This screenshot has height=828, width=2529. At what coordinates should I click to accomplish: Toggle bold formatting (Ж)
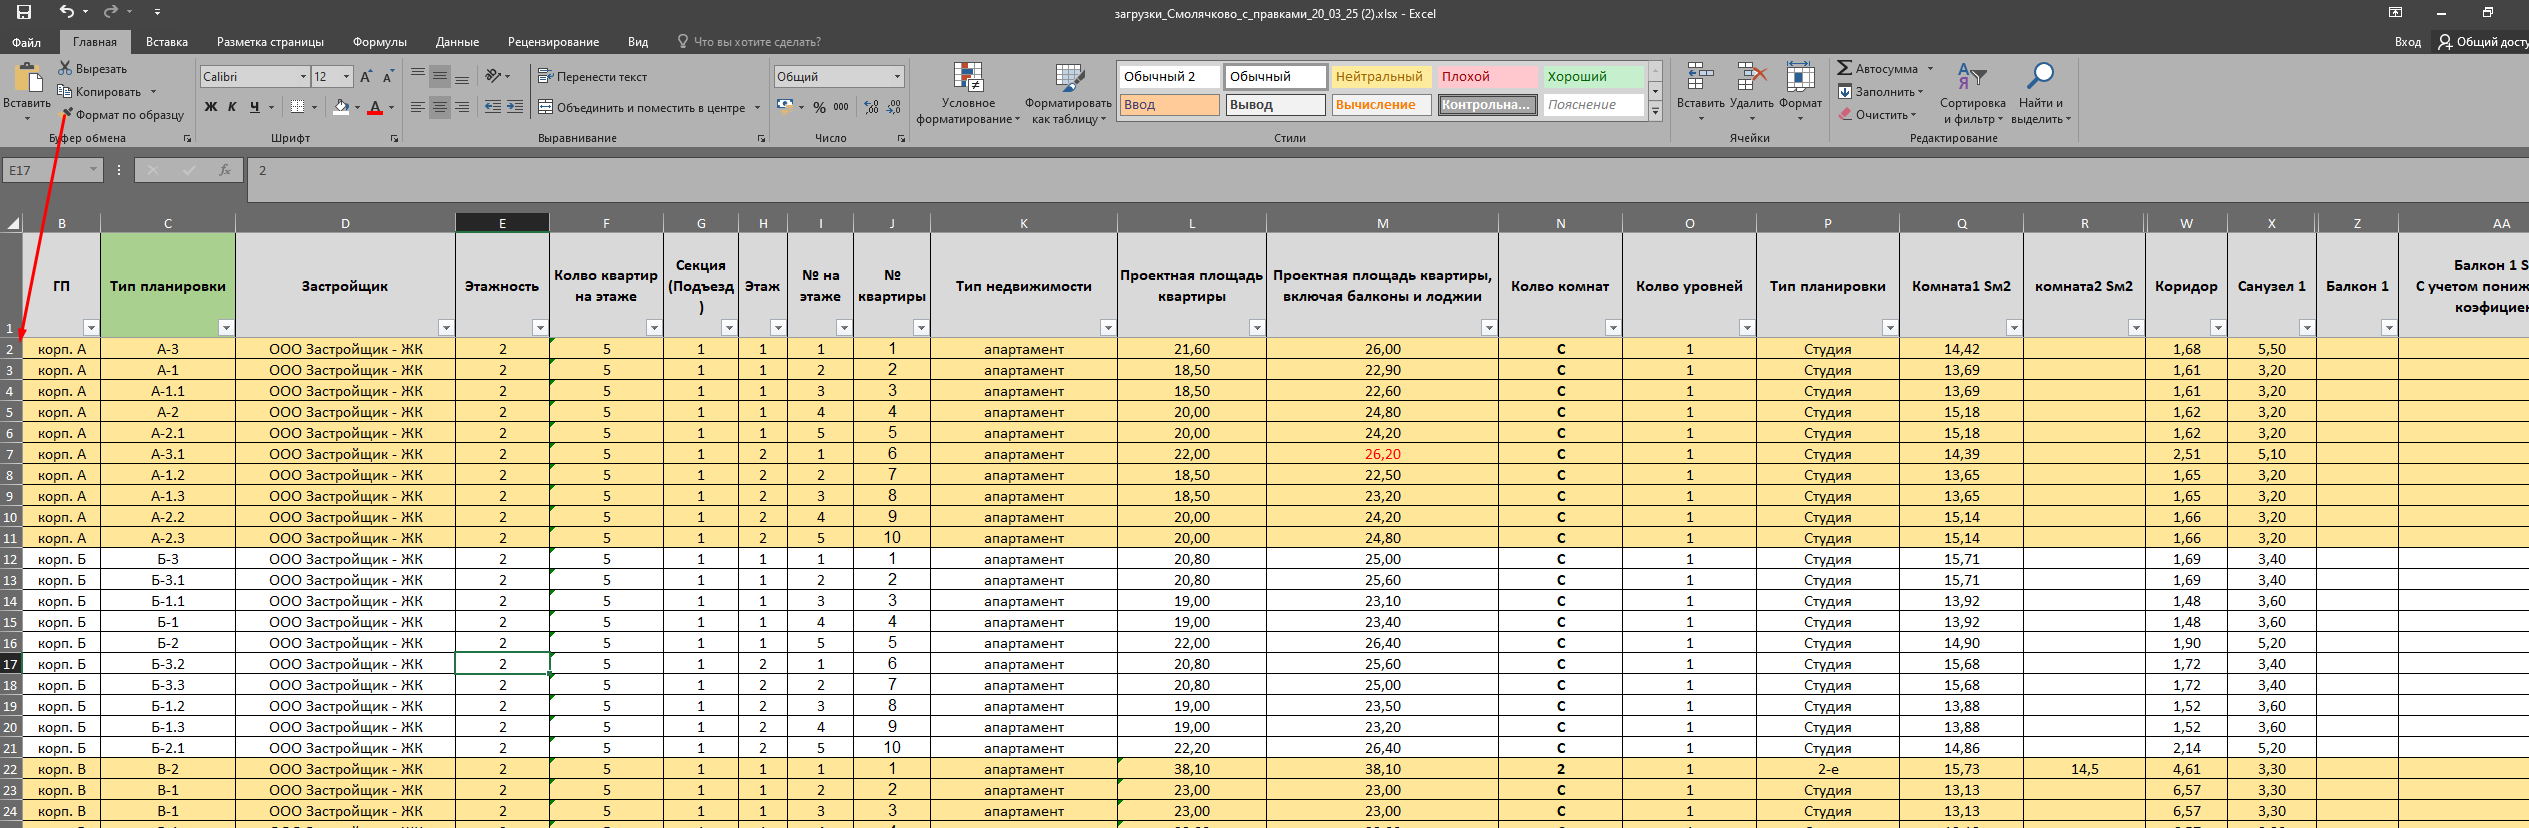coord(210,107)
